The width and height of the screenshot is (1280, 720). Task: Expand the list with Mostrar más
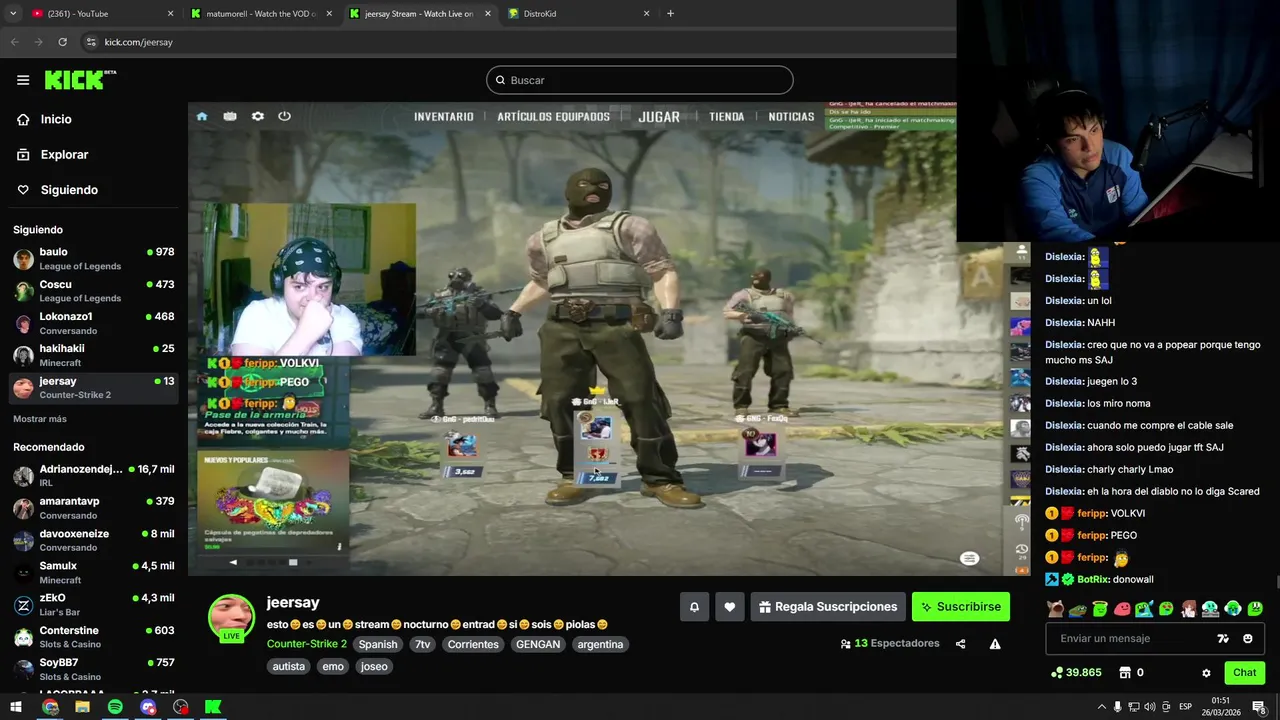pos(40,419)
